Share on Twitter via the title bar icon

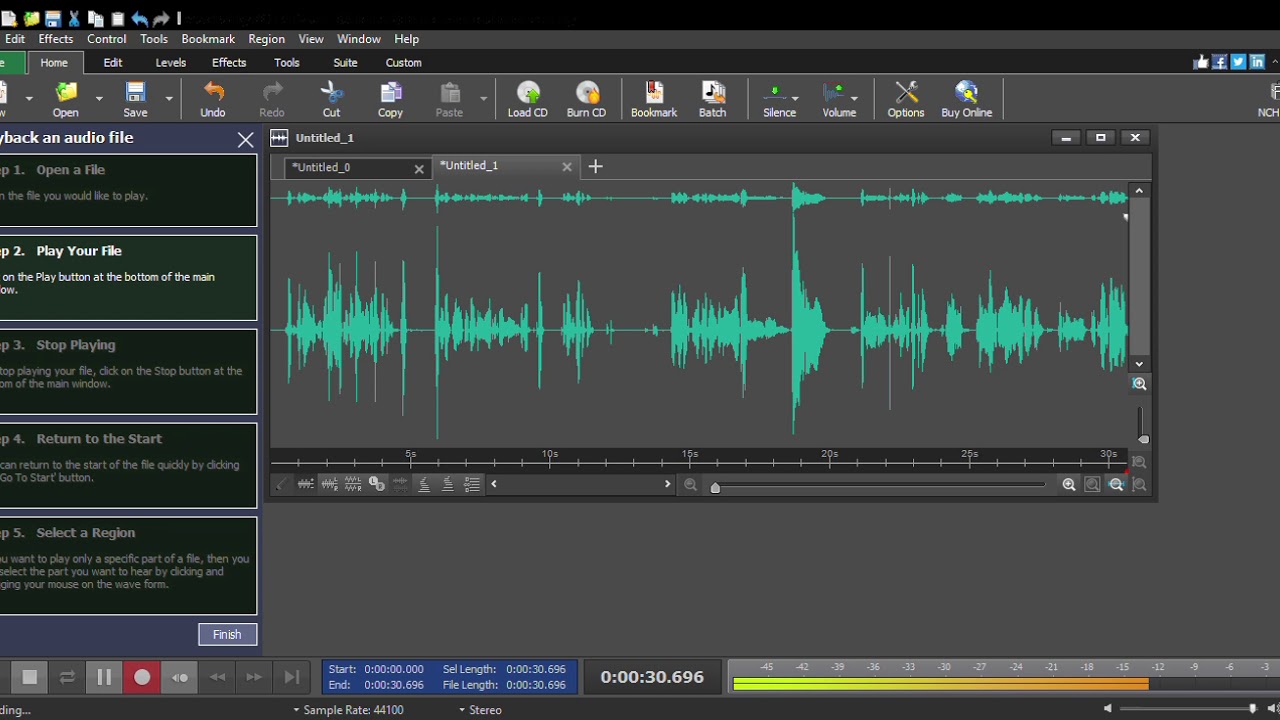(x=1238, y=62)
